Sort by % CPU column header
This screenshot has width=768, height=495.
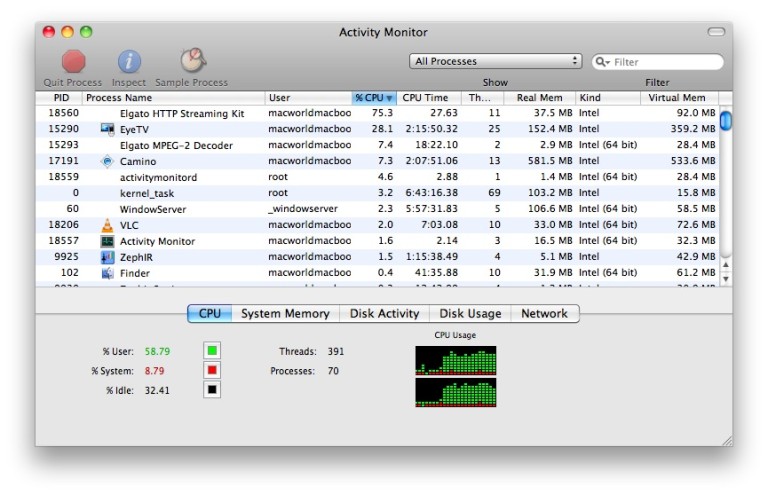(374, 97)
